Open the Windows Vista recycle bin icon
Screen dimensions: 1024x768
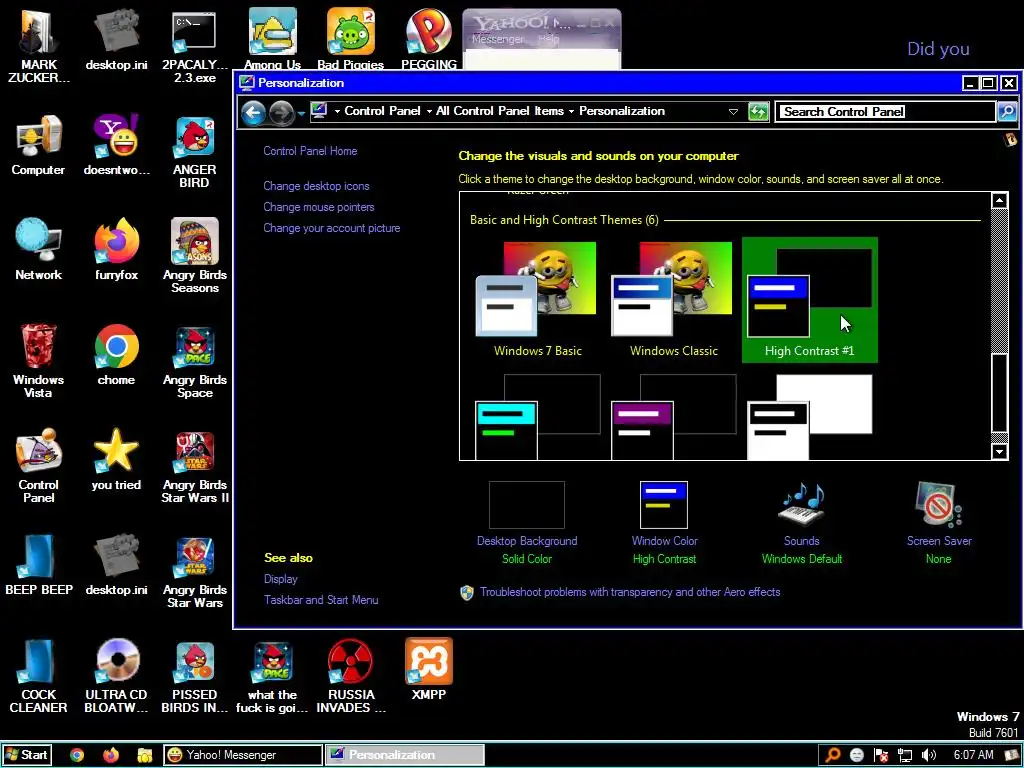39,361
